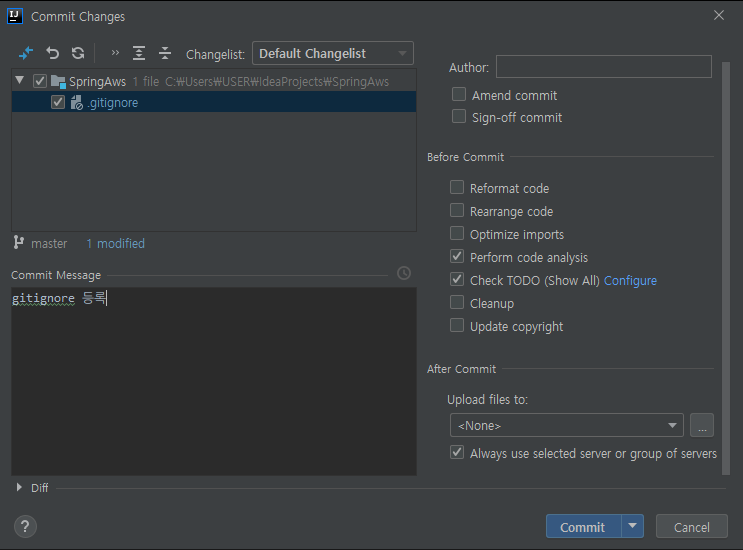
Task: Open the Configure link for TODO
Action: pos(630,281)
